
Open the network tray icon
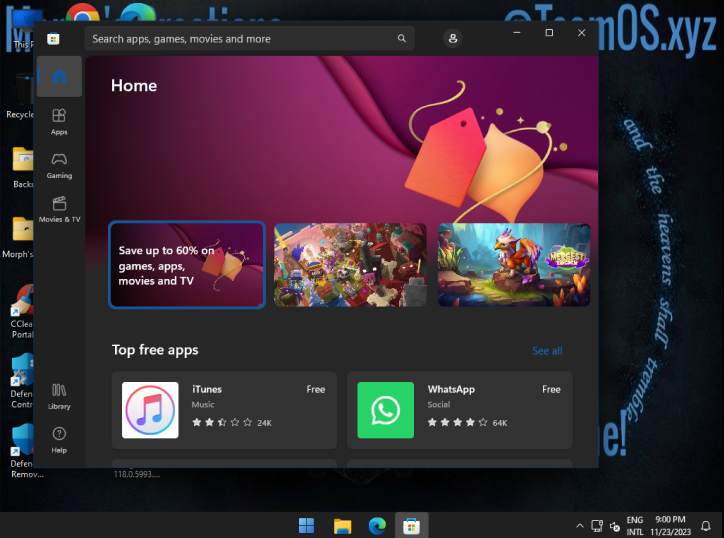pyautogui.click(x=597, y=526)
